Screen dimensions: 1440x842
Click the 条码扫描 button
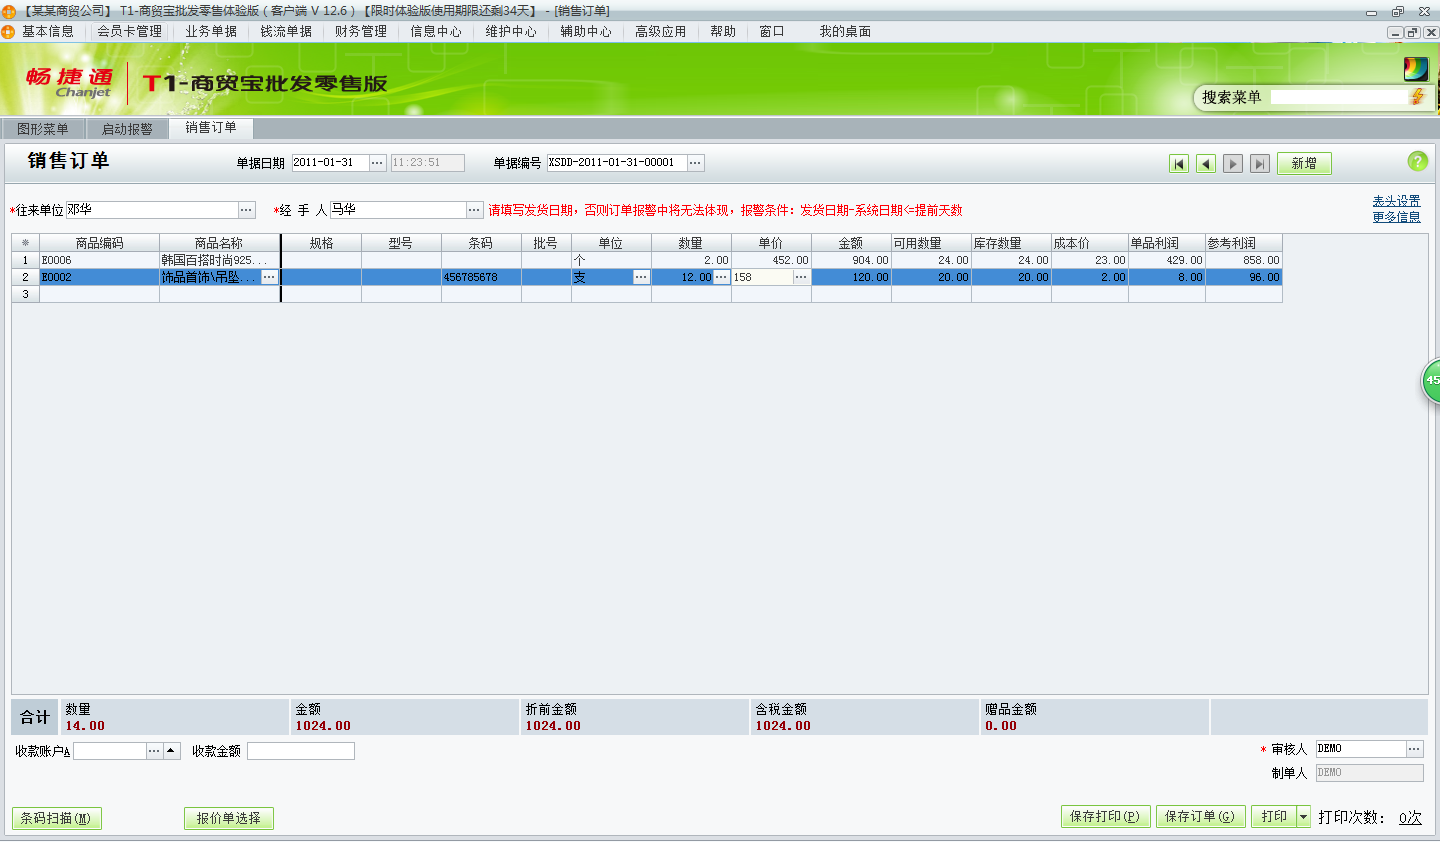tap(56, 818)
